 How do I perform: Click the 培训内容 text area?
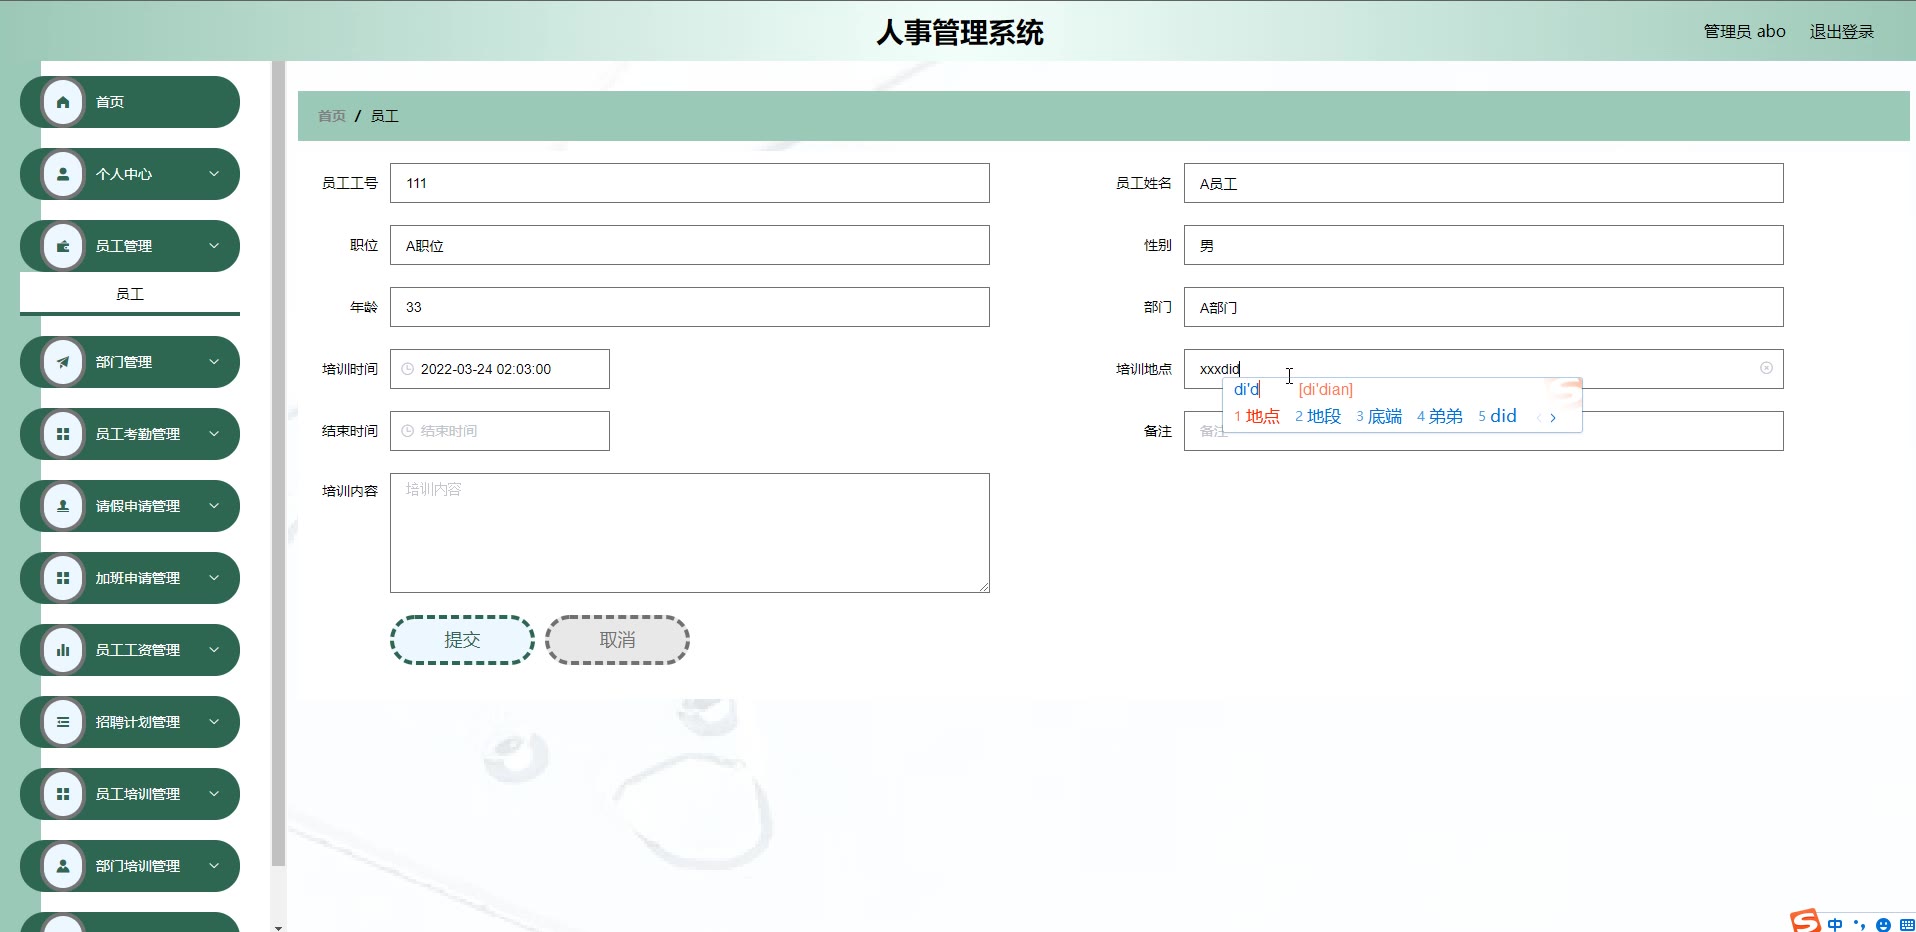tap(690, 533)
